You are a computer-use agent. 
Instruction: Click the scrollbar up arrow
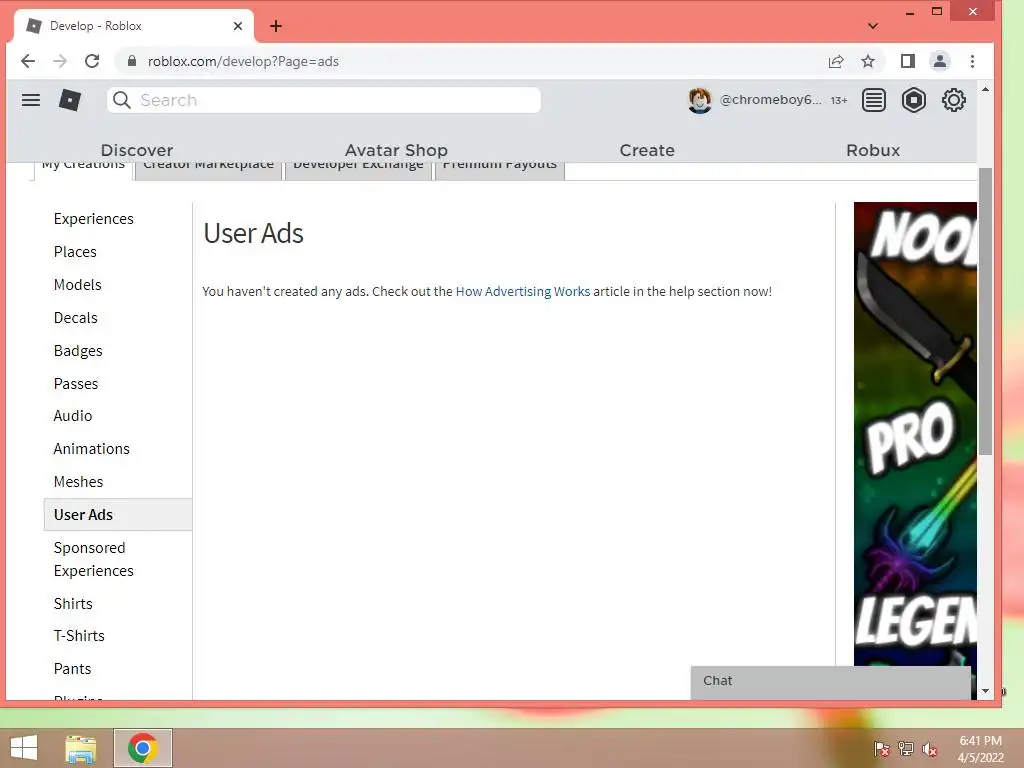point(985,89)
